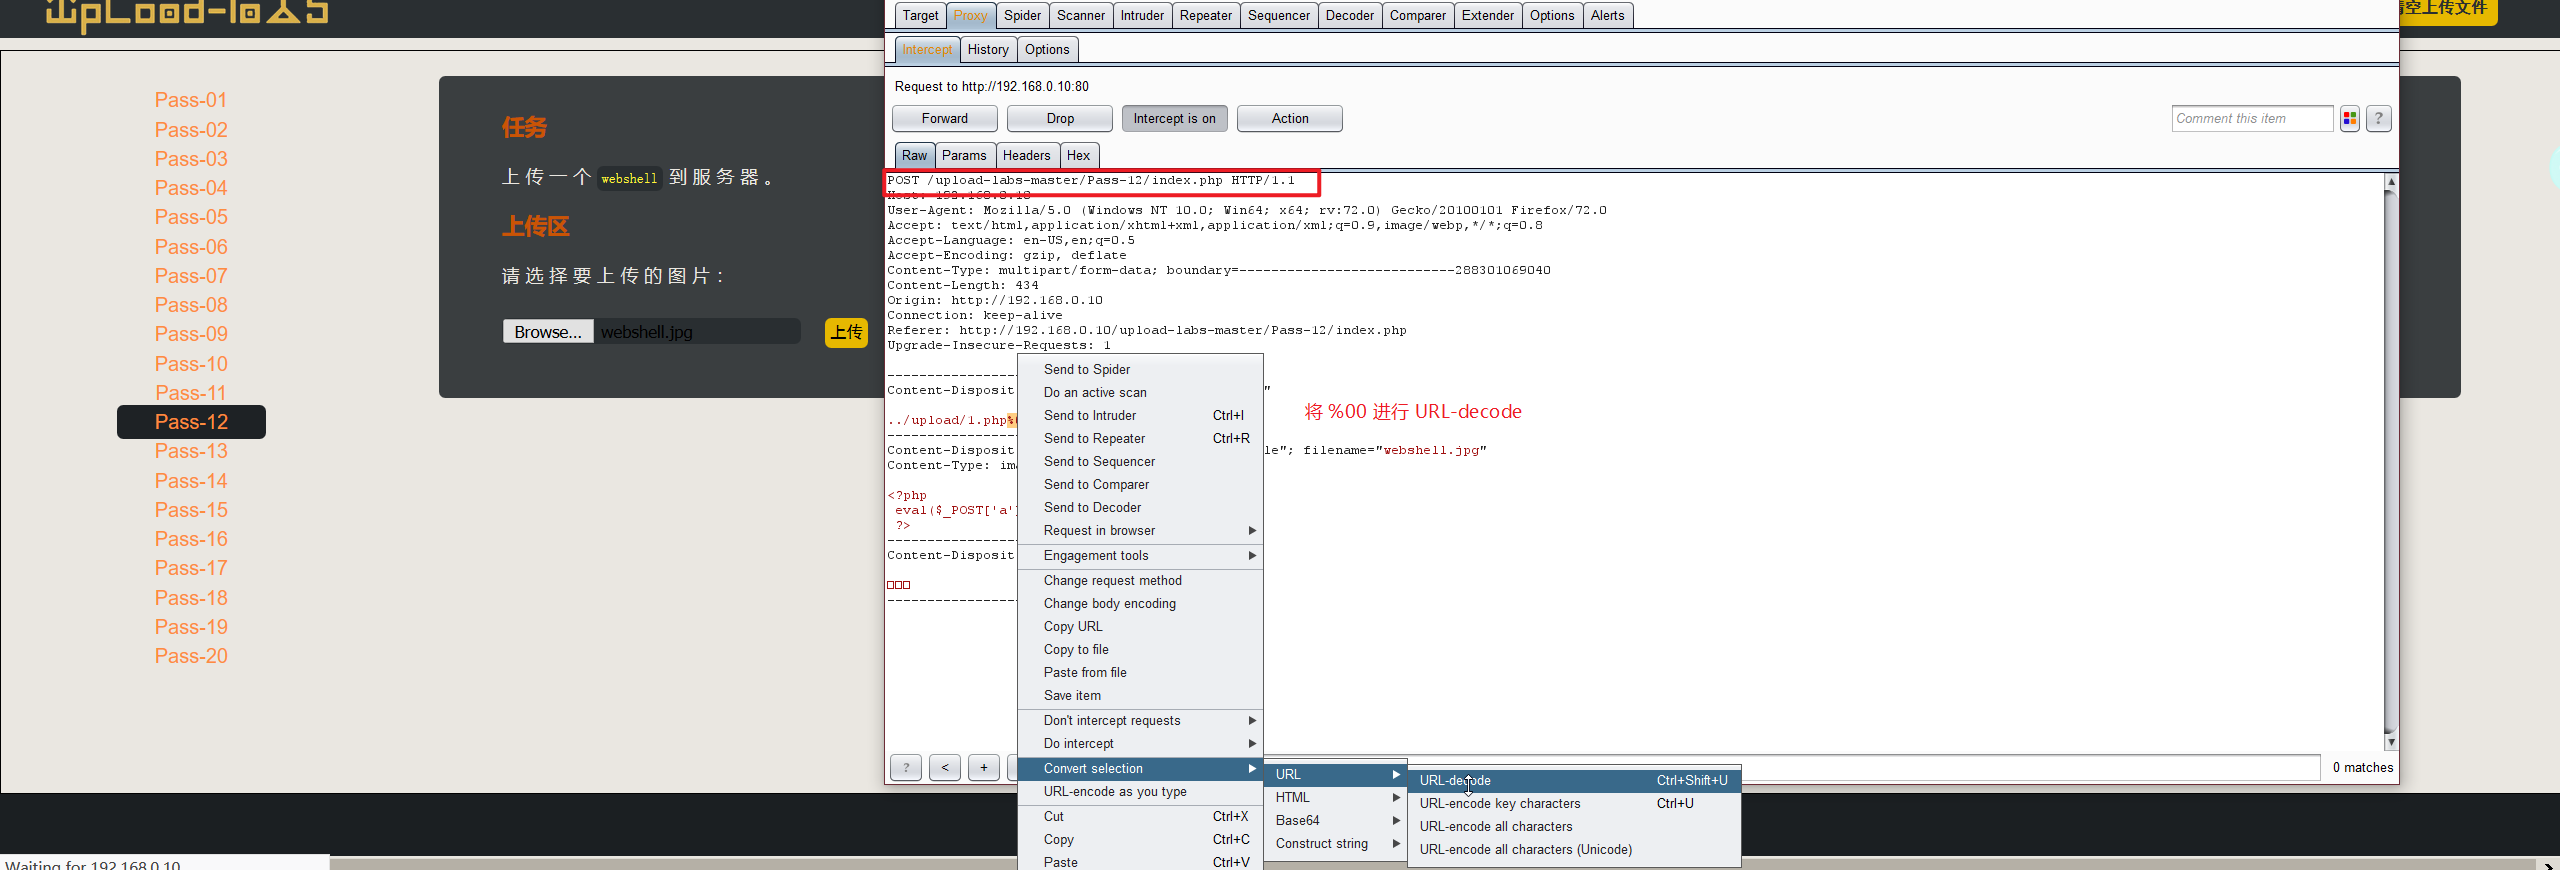Switch to the Target tab
Image resolution: width=2560 pixels, height=870 pixels.
click(920, 16)
